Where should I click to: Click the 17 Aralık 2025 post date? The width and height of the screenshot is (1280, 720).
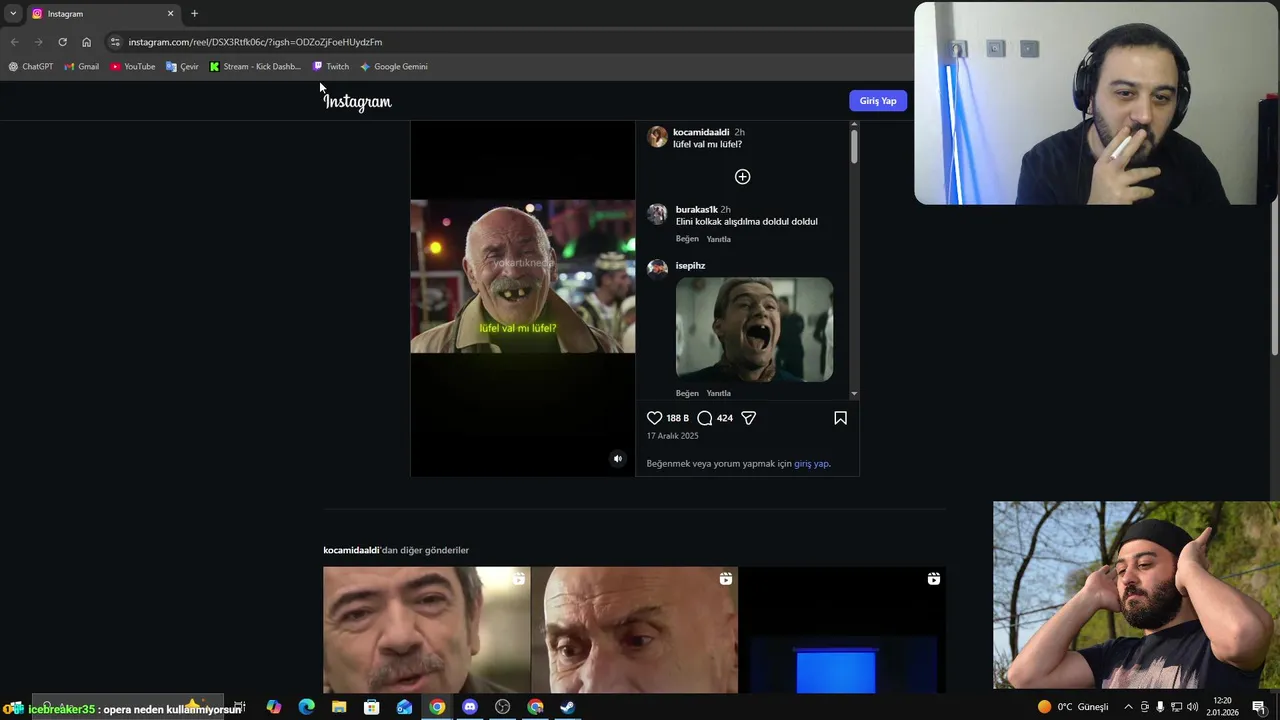click(673, 436)
